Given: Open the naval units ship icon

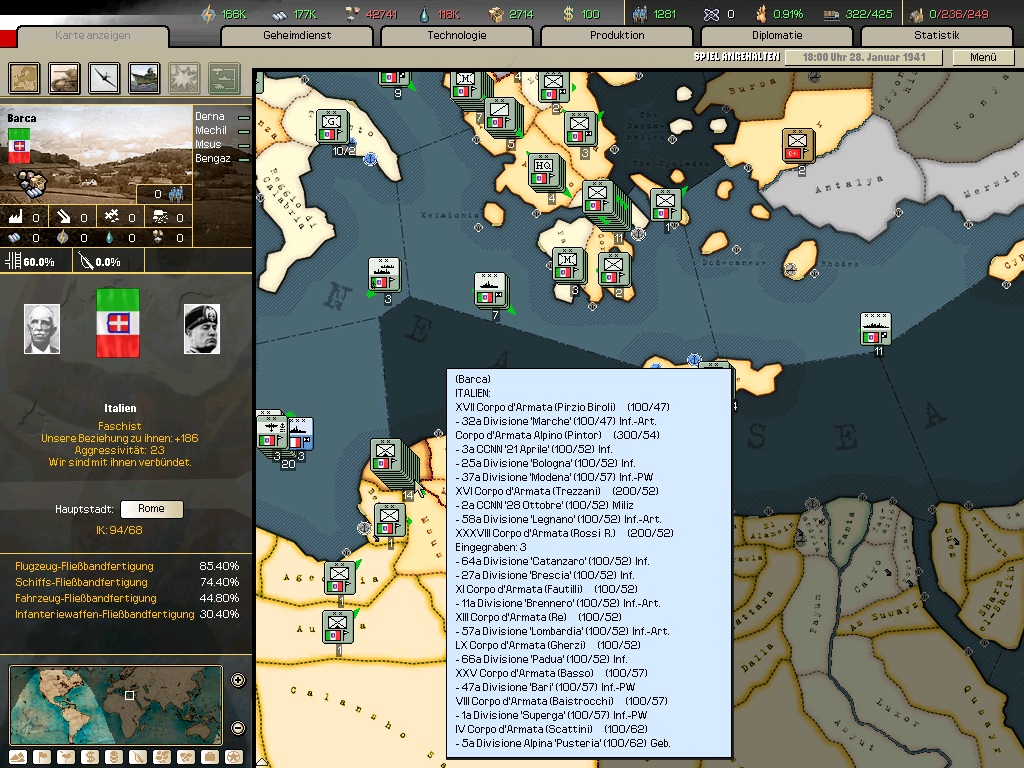Looking at the screenshot, I should click(x=145, y=77).
